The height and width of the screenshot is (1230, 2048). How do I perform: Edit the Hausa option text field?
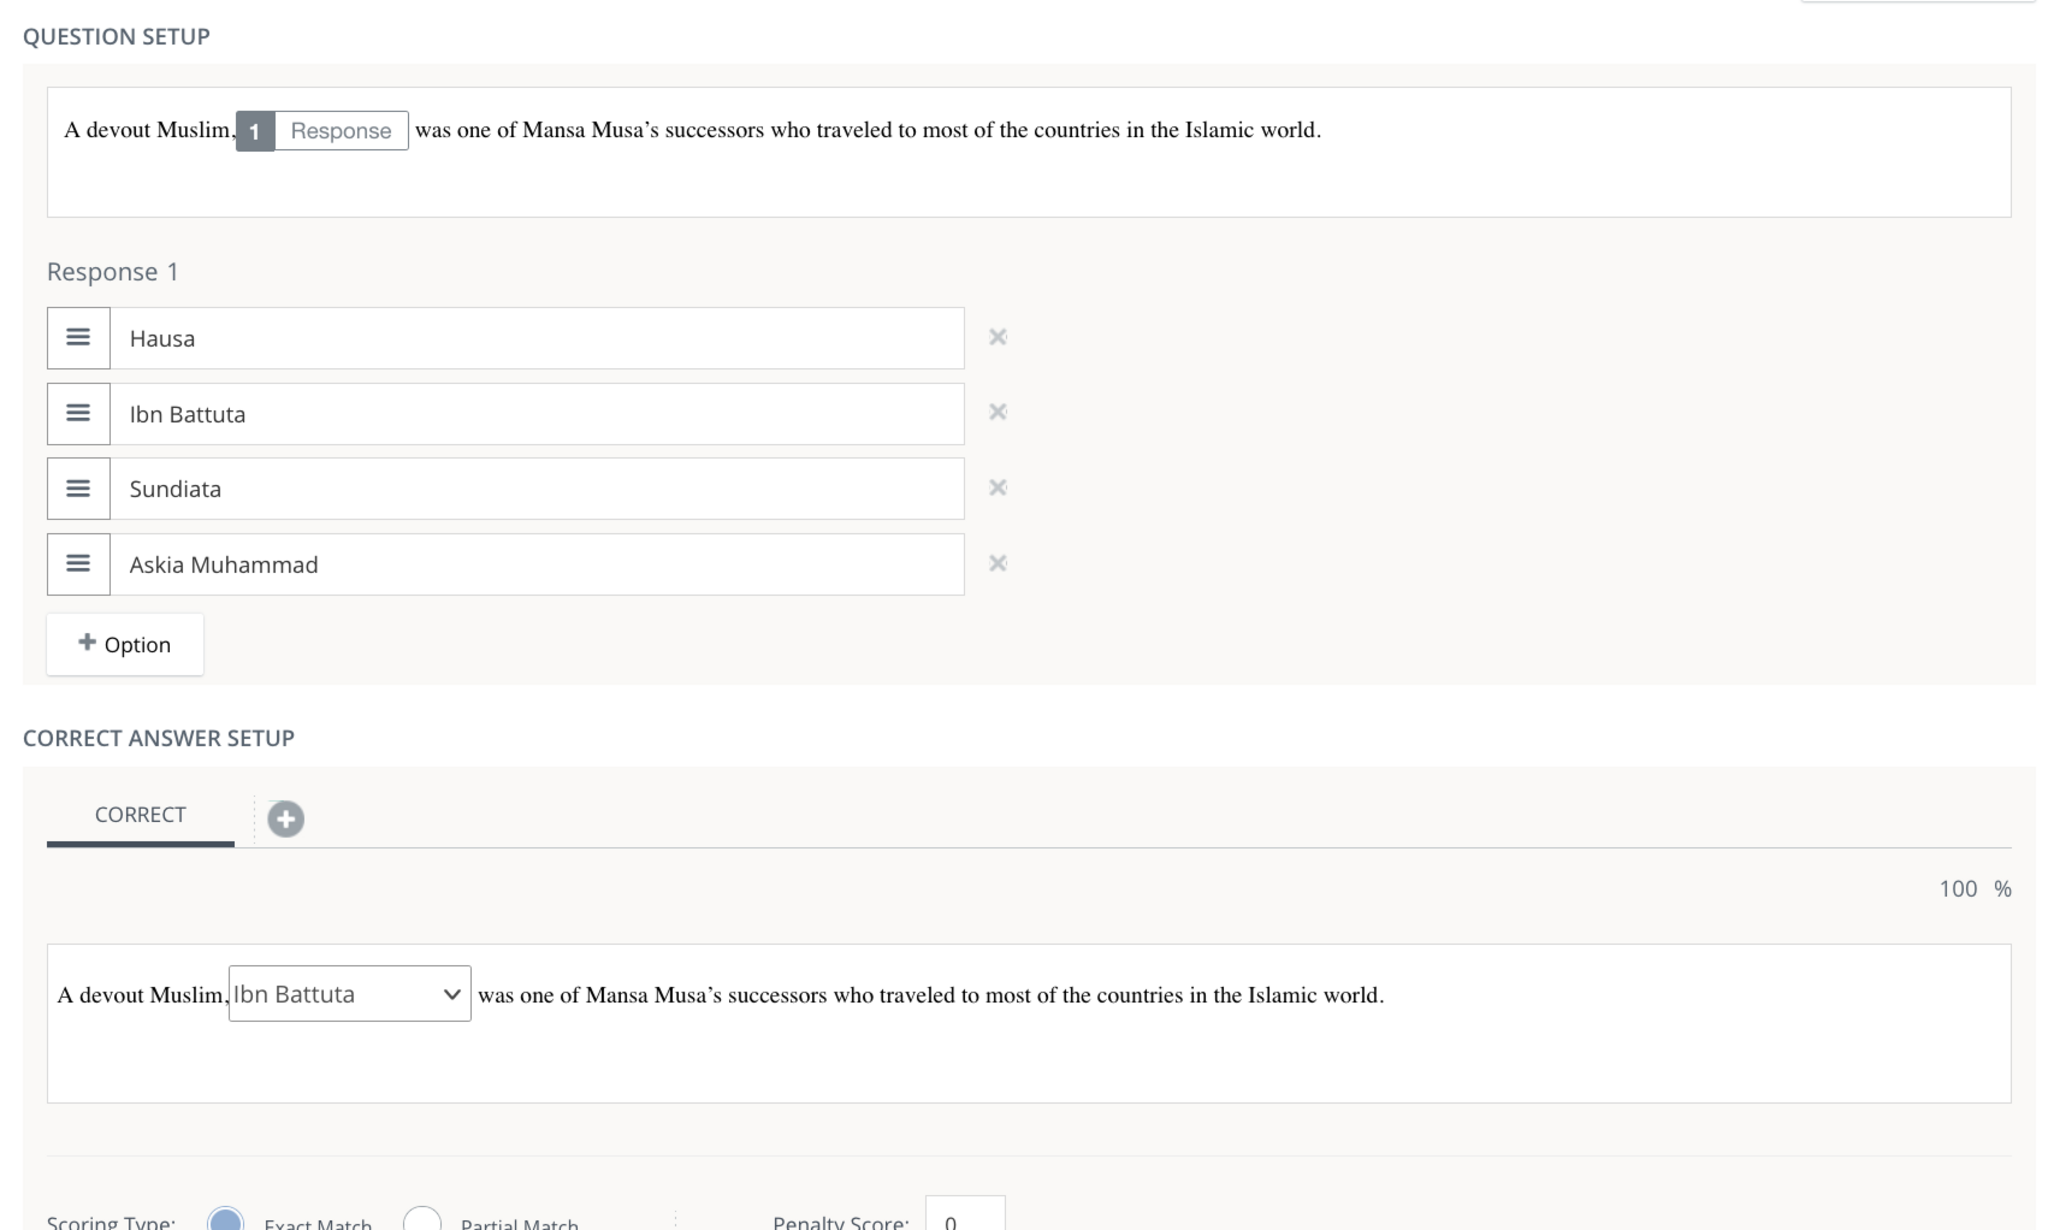tap(536, 338)
